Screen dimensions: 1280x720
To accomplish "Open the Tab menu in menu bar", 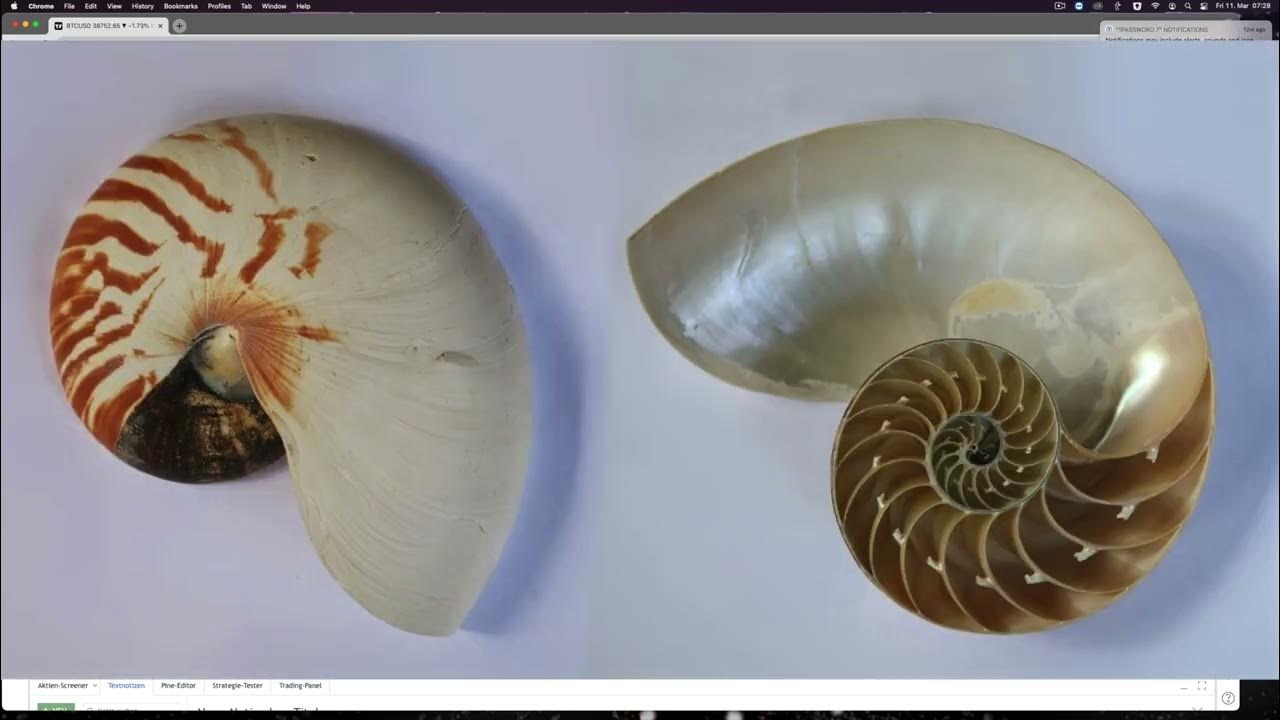I will coord(246,6).
